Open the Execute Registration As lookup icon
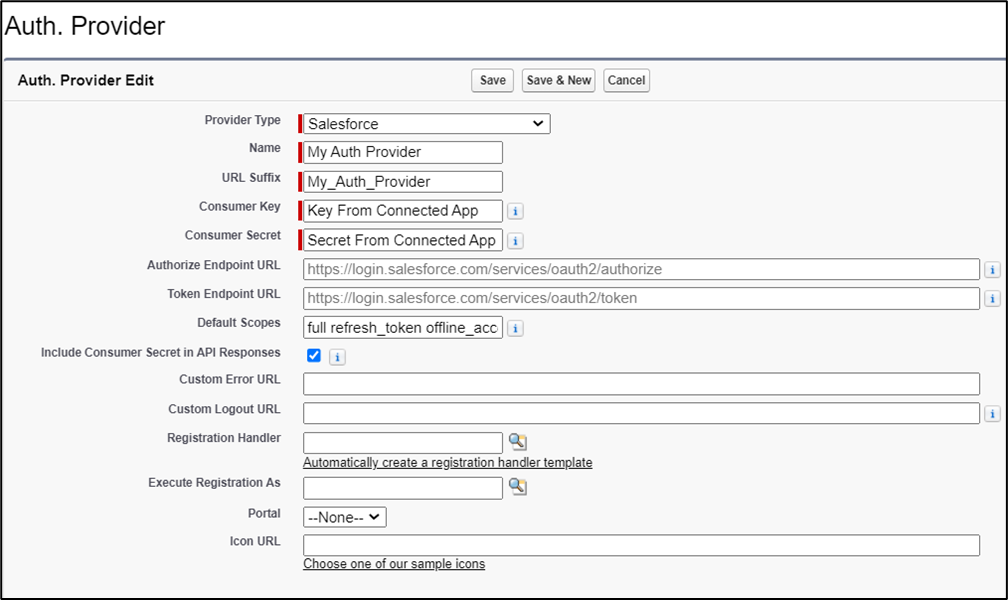Image resolution: width=1008 pixels, height=600 pixels. point(518,487)
